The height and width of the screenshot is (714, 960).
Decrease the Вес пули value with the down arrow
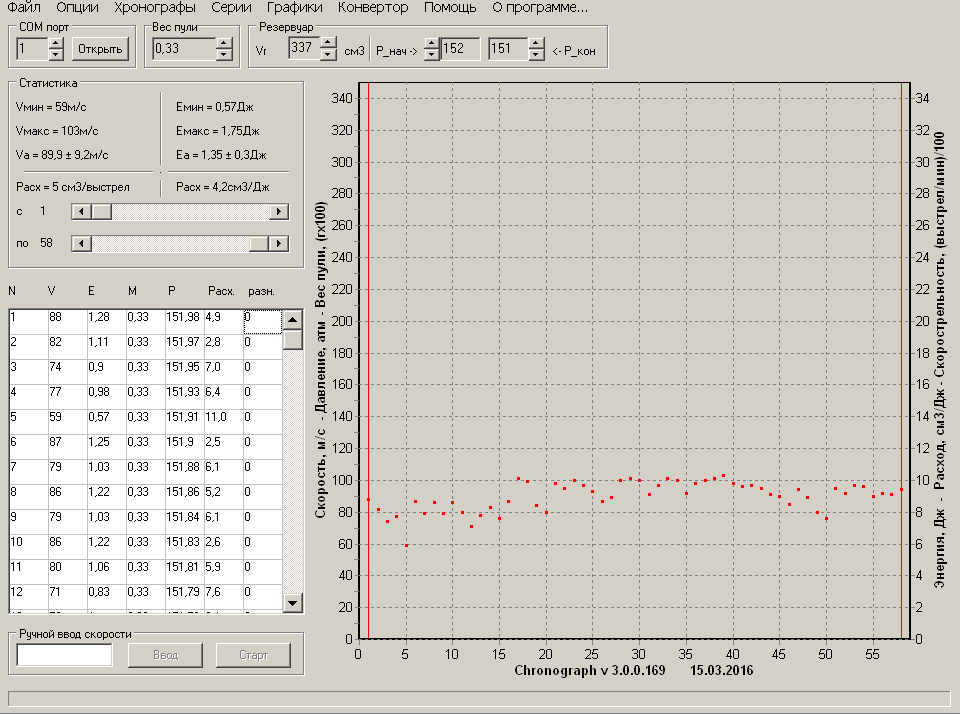[x=225, y=54]
